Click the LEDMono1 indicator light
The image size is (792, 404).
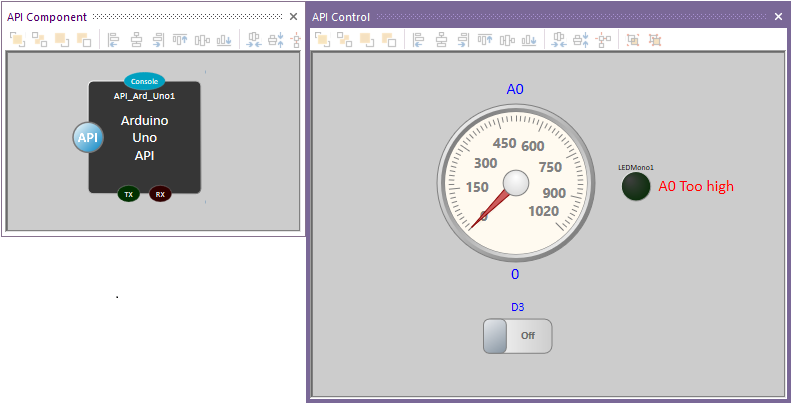tap(635, 186)
